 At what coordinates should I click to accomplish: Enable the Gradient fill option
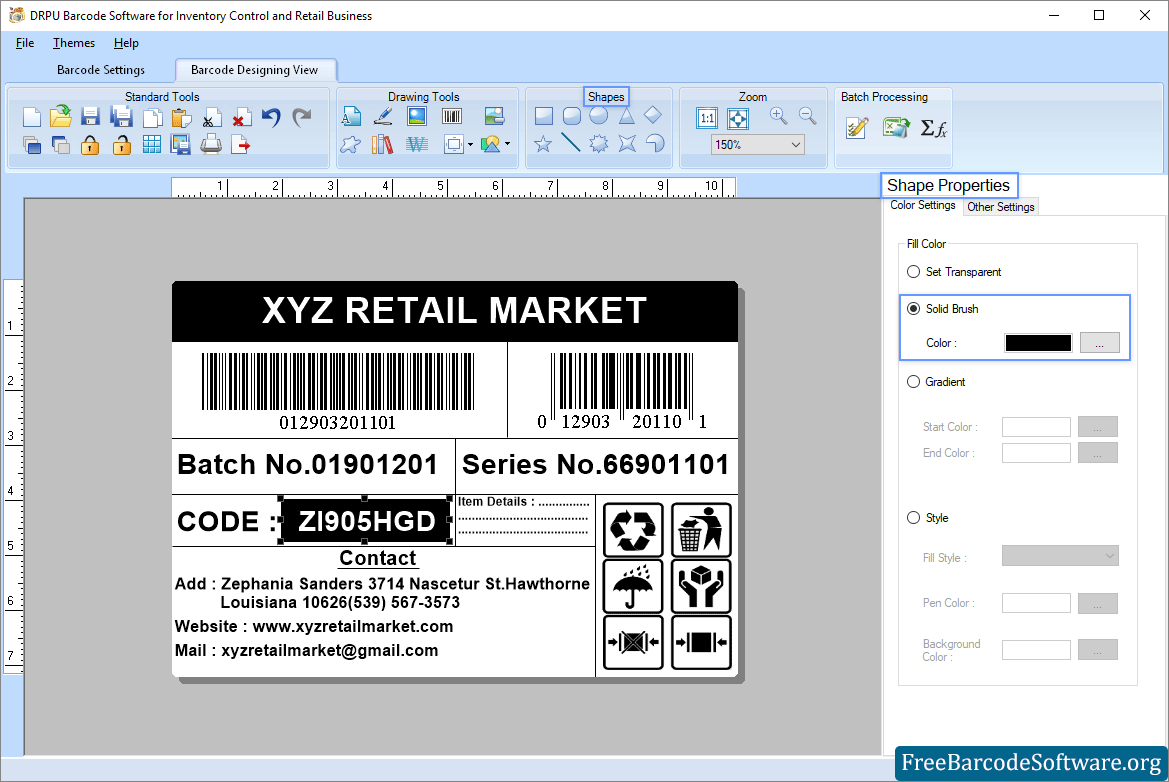click(x=913, y=382)
